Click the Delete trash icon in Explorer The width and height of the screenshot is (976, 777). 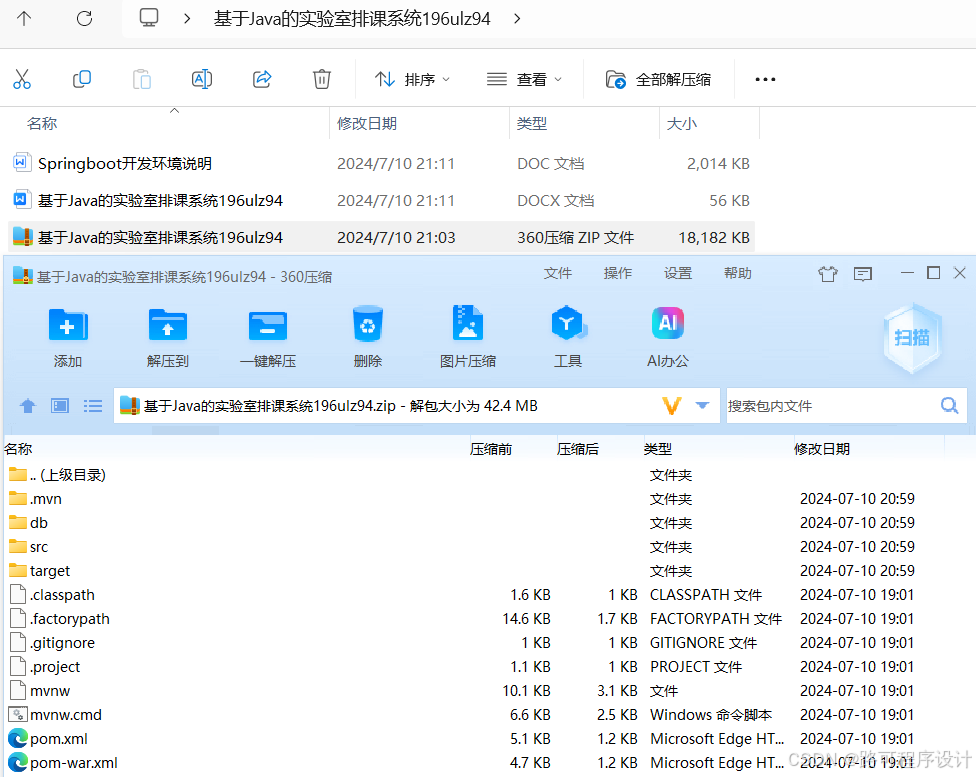pos(322,79)
